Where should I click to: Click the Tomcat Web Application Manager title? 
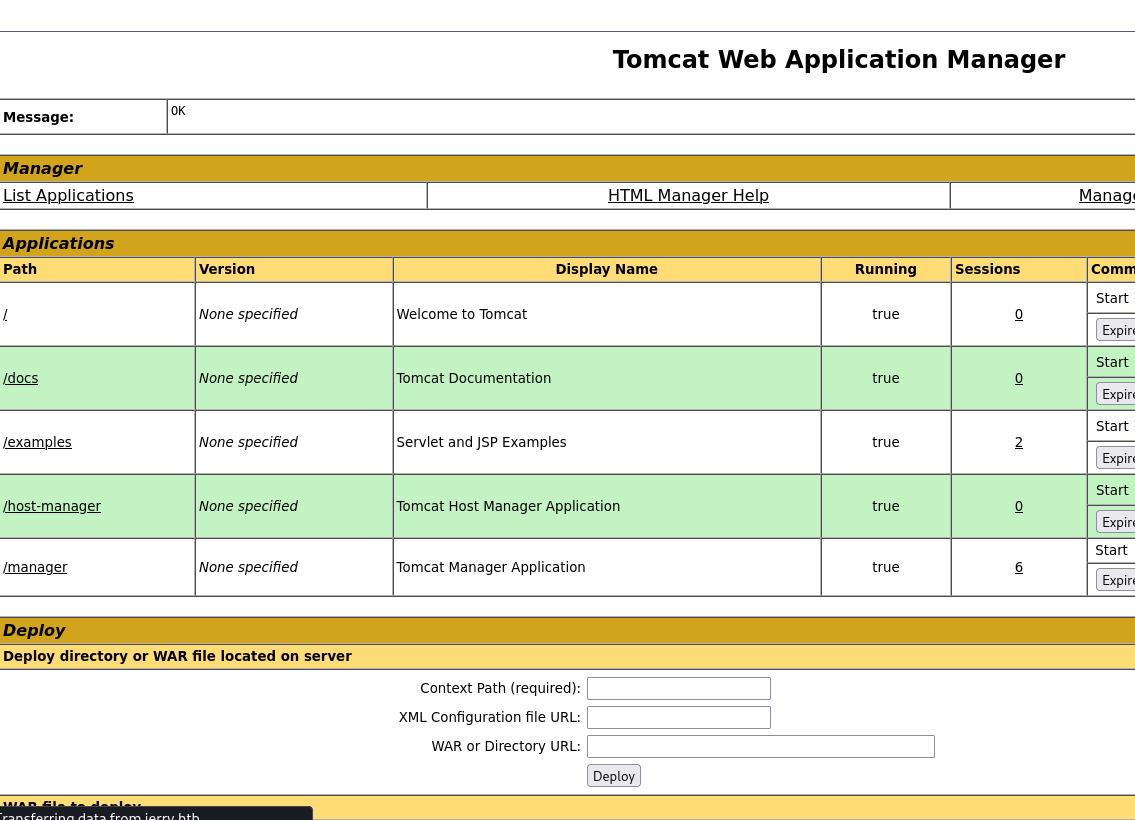click(839, 59)
